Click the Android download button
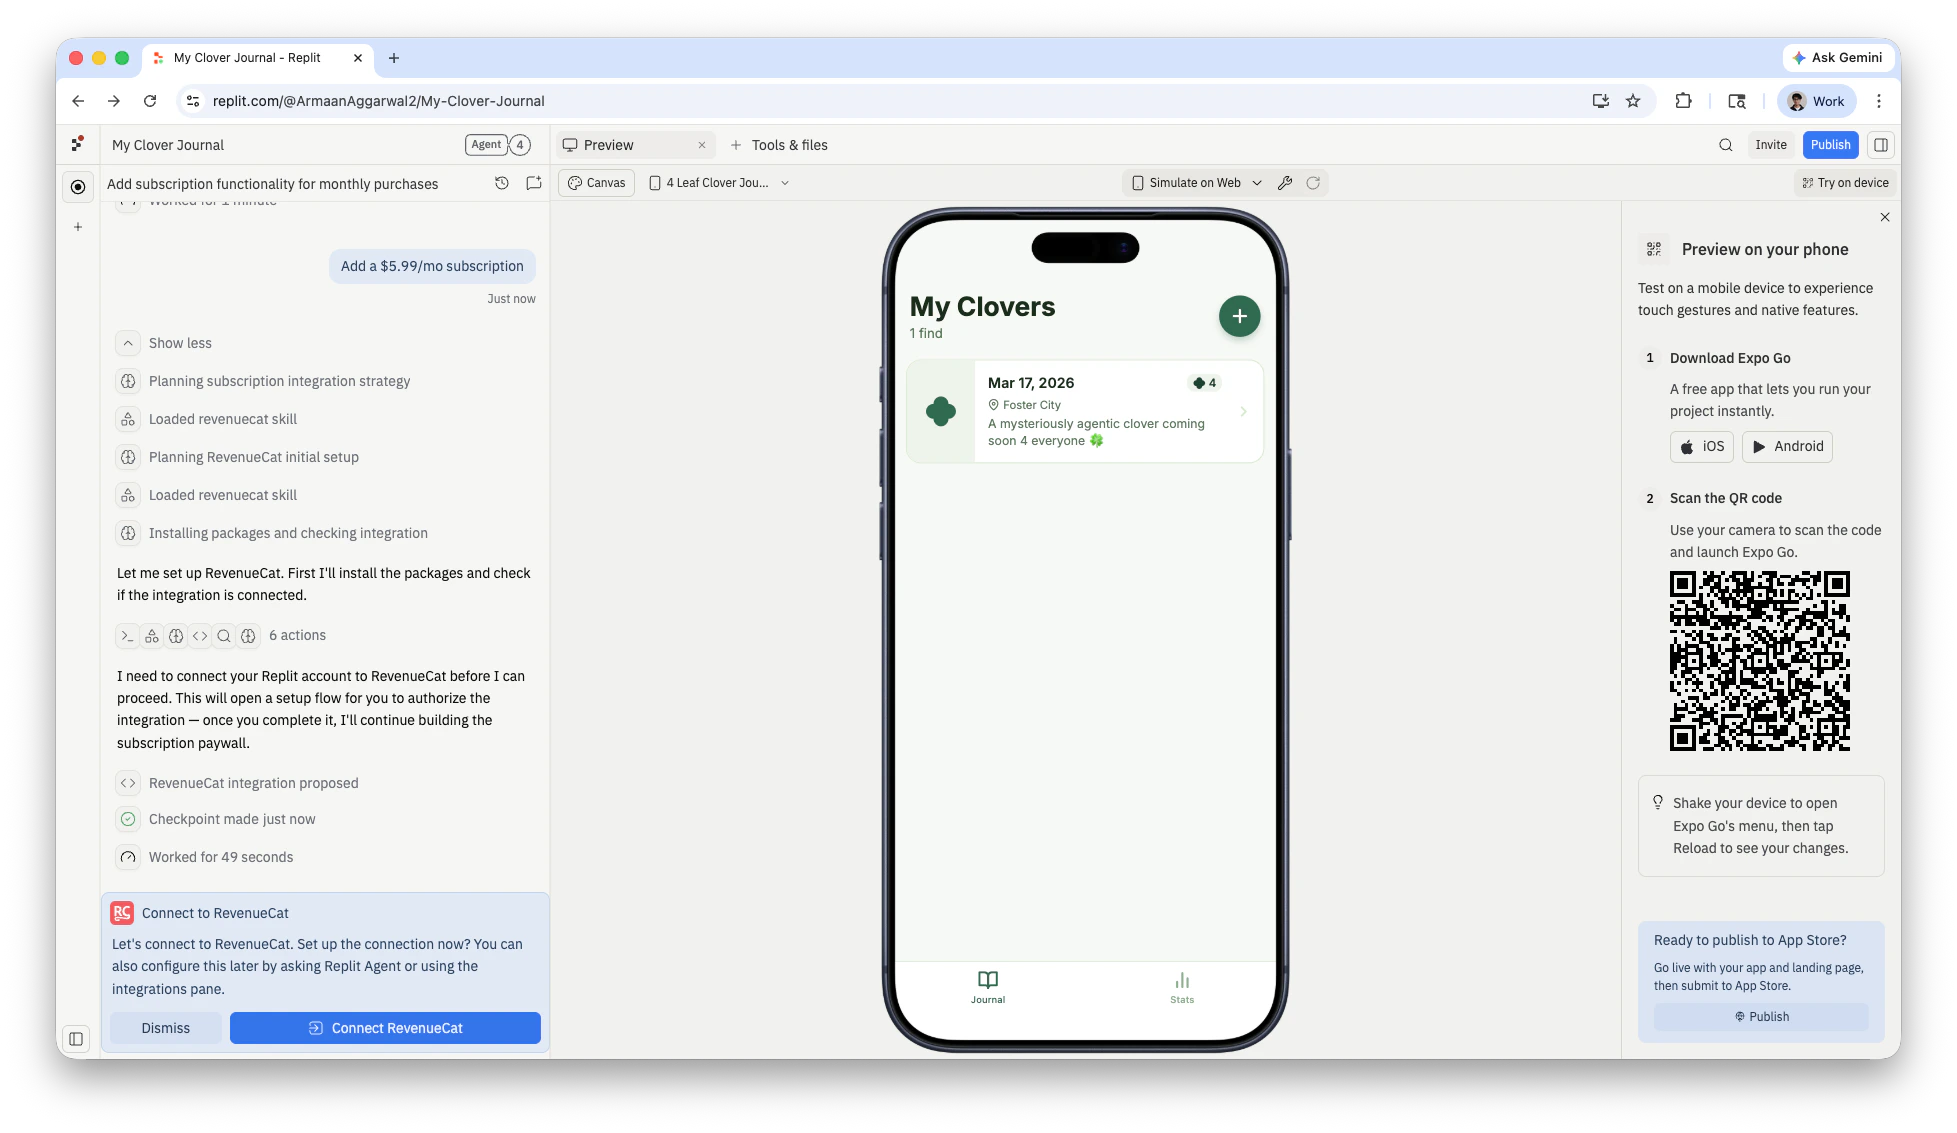The width and height of the screenshot is (1957, 1133). pyautogui.click(x=1786, y=446)
